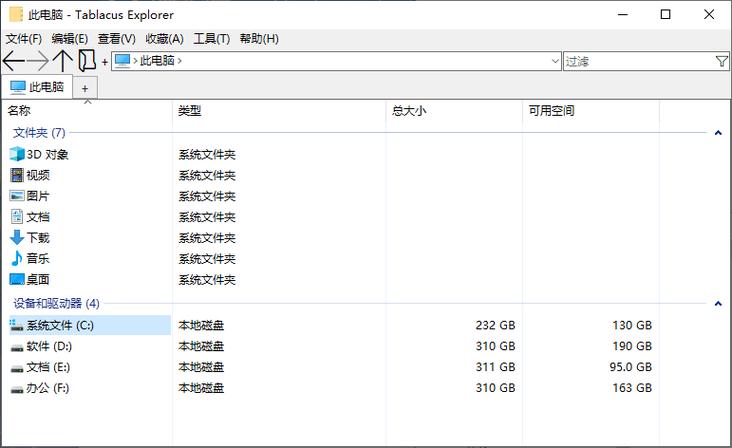
Task: Open the 帮助(H) menu
Action: 259,38
